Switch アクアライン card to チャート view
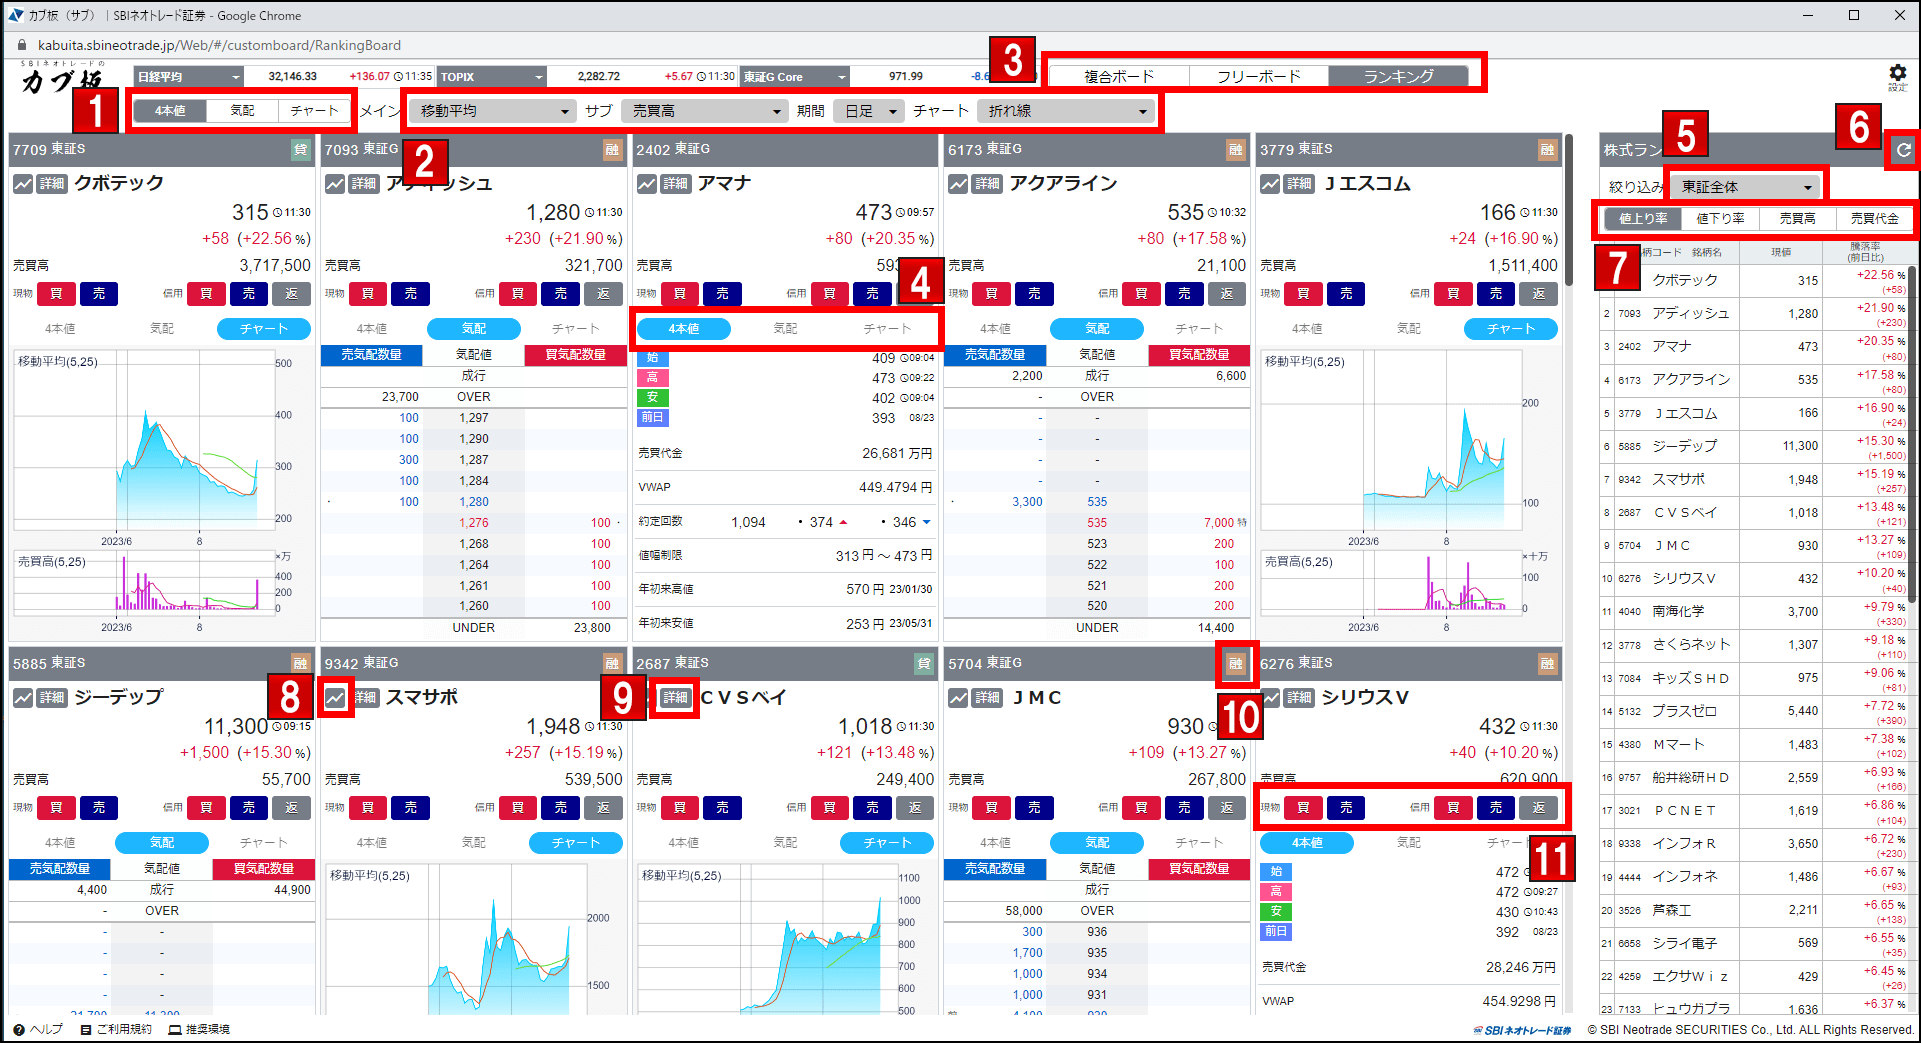Viewport: 1921px width, 1043px height. tap(1199, 329)
